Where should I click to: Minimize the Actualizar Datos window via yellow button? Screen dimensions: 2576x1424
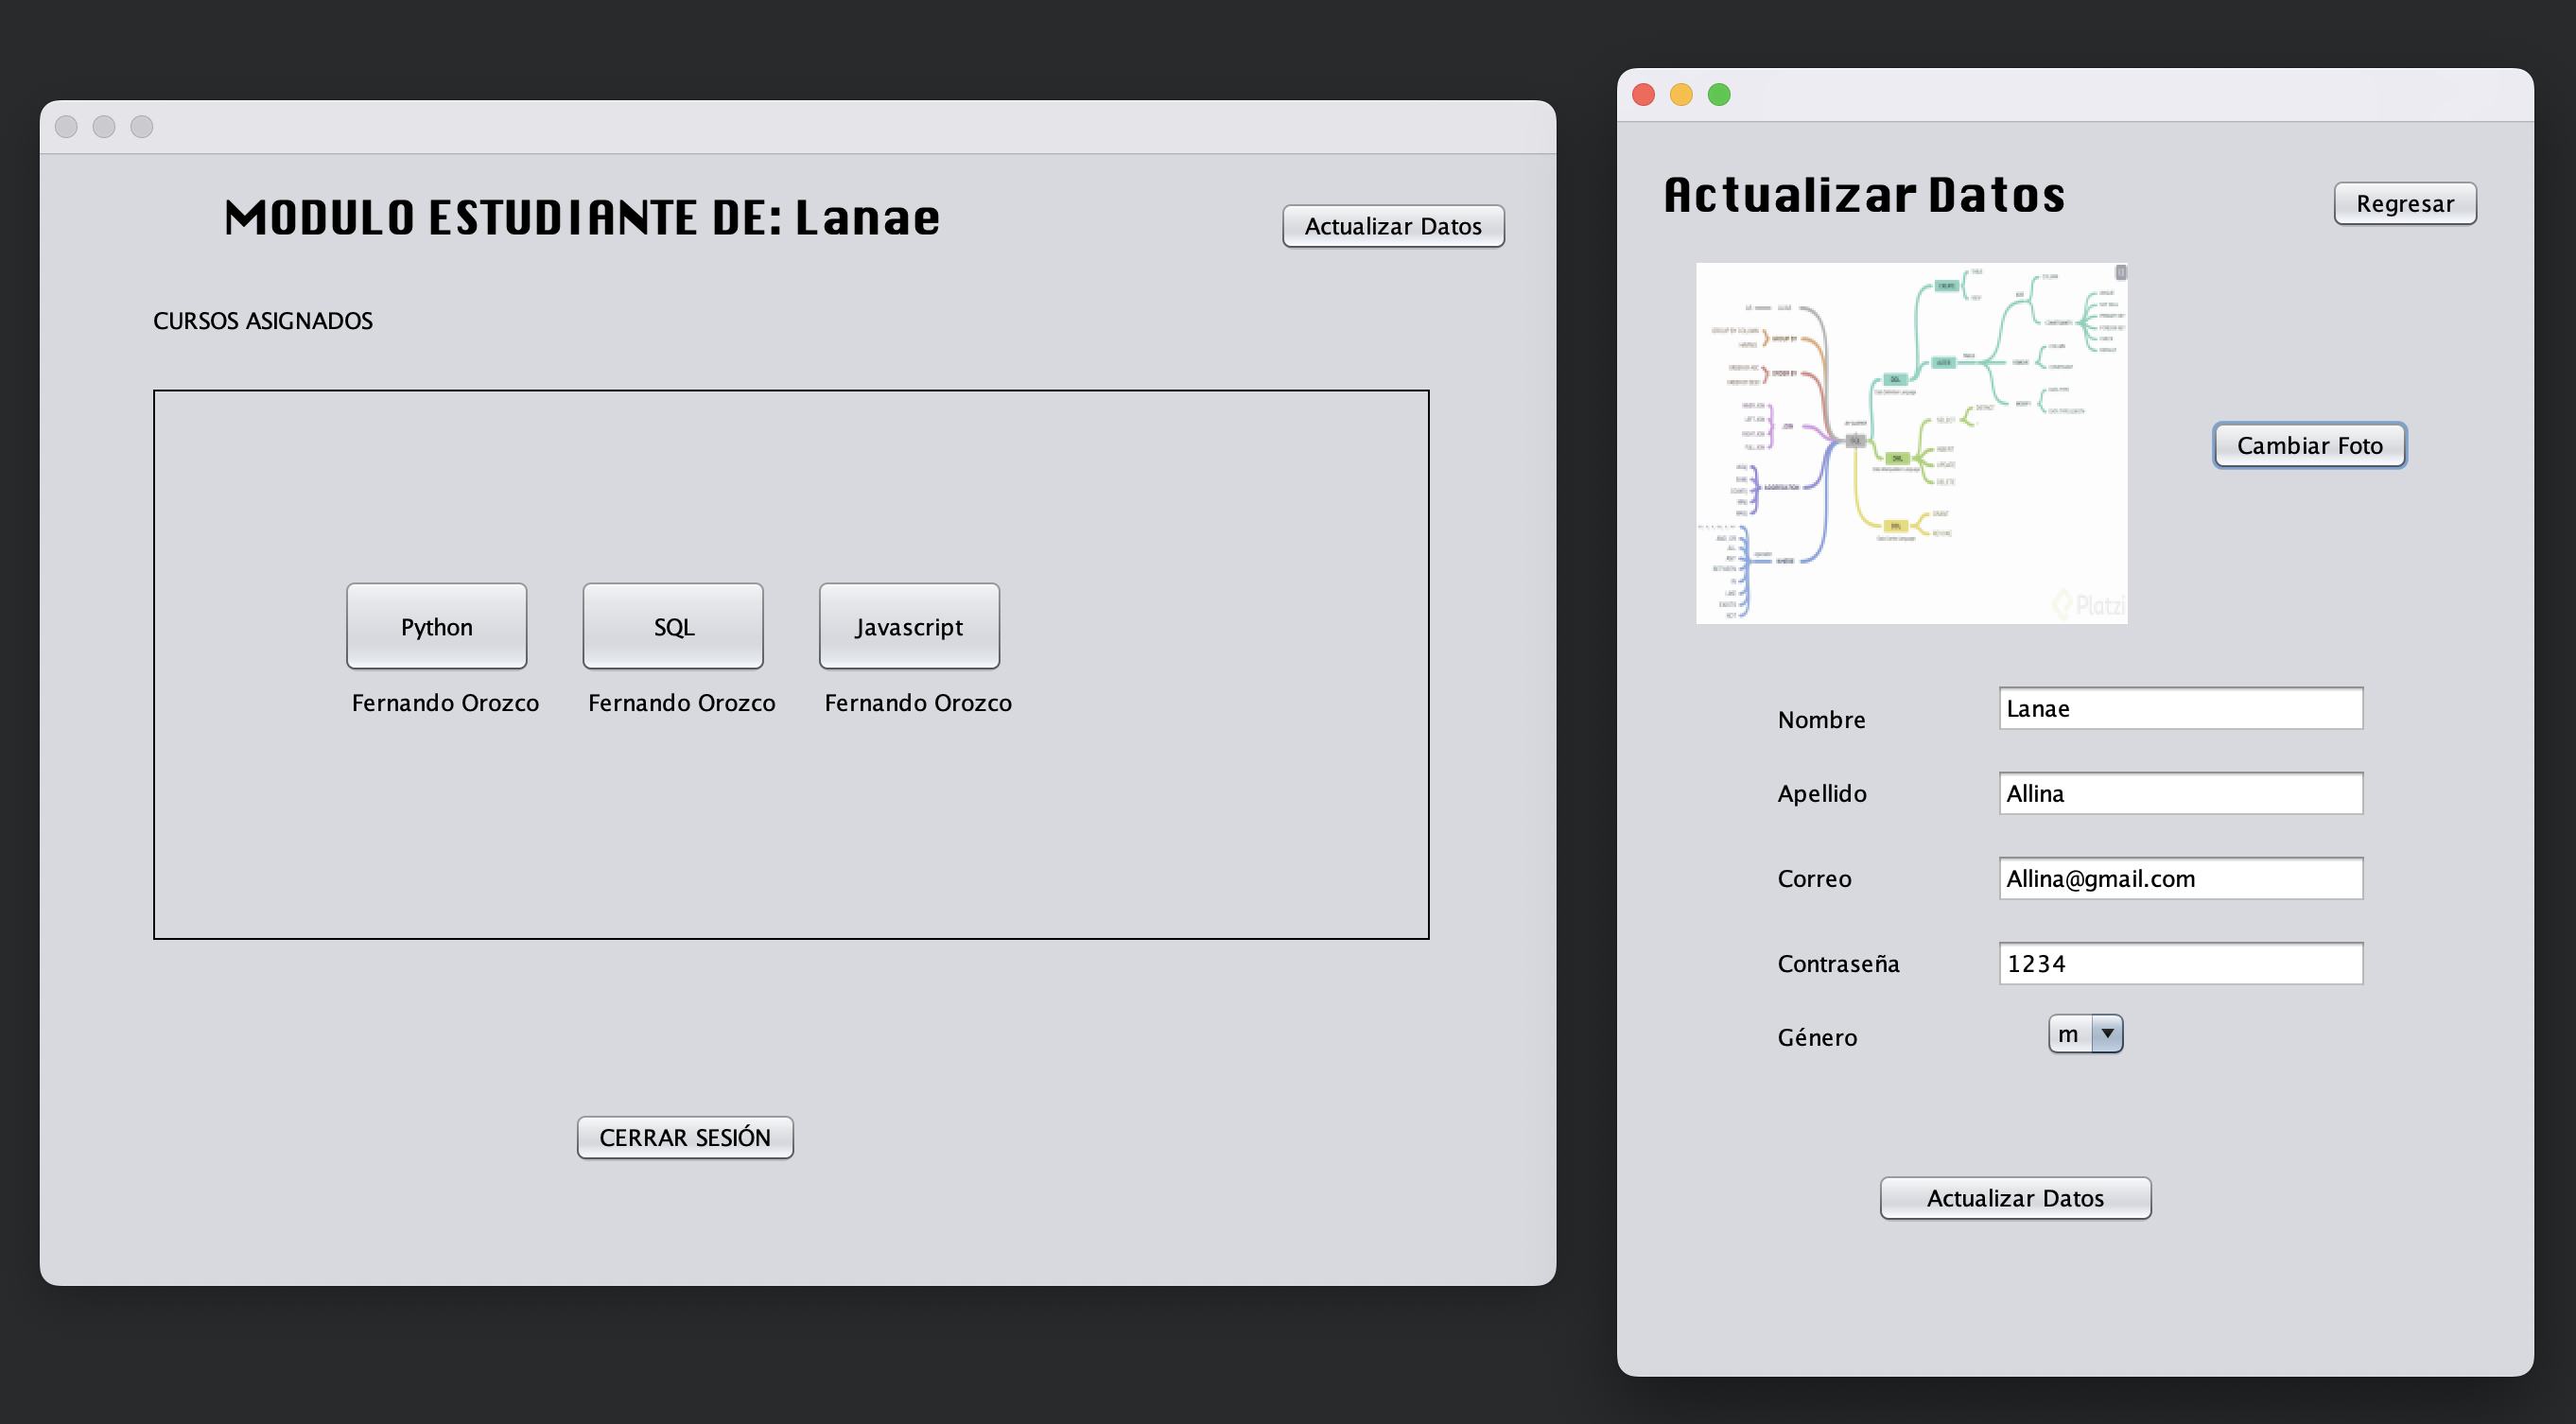pos(1681,95)
